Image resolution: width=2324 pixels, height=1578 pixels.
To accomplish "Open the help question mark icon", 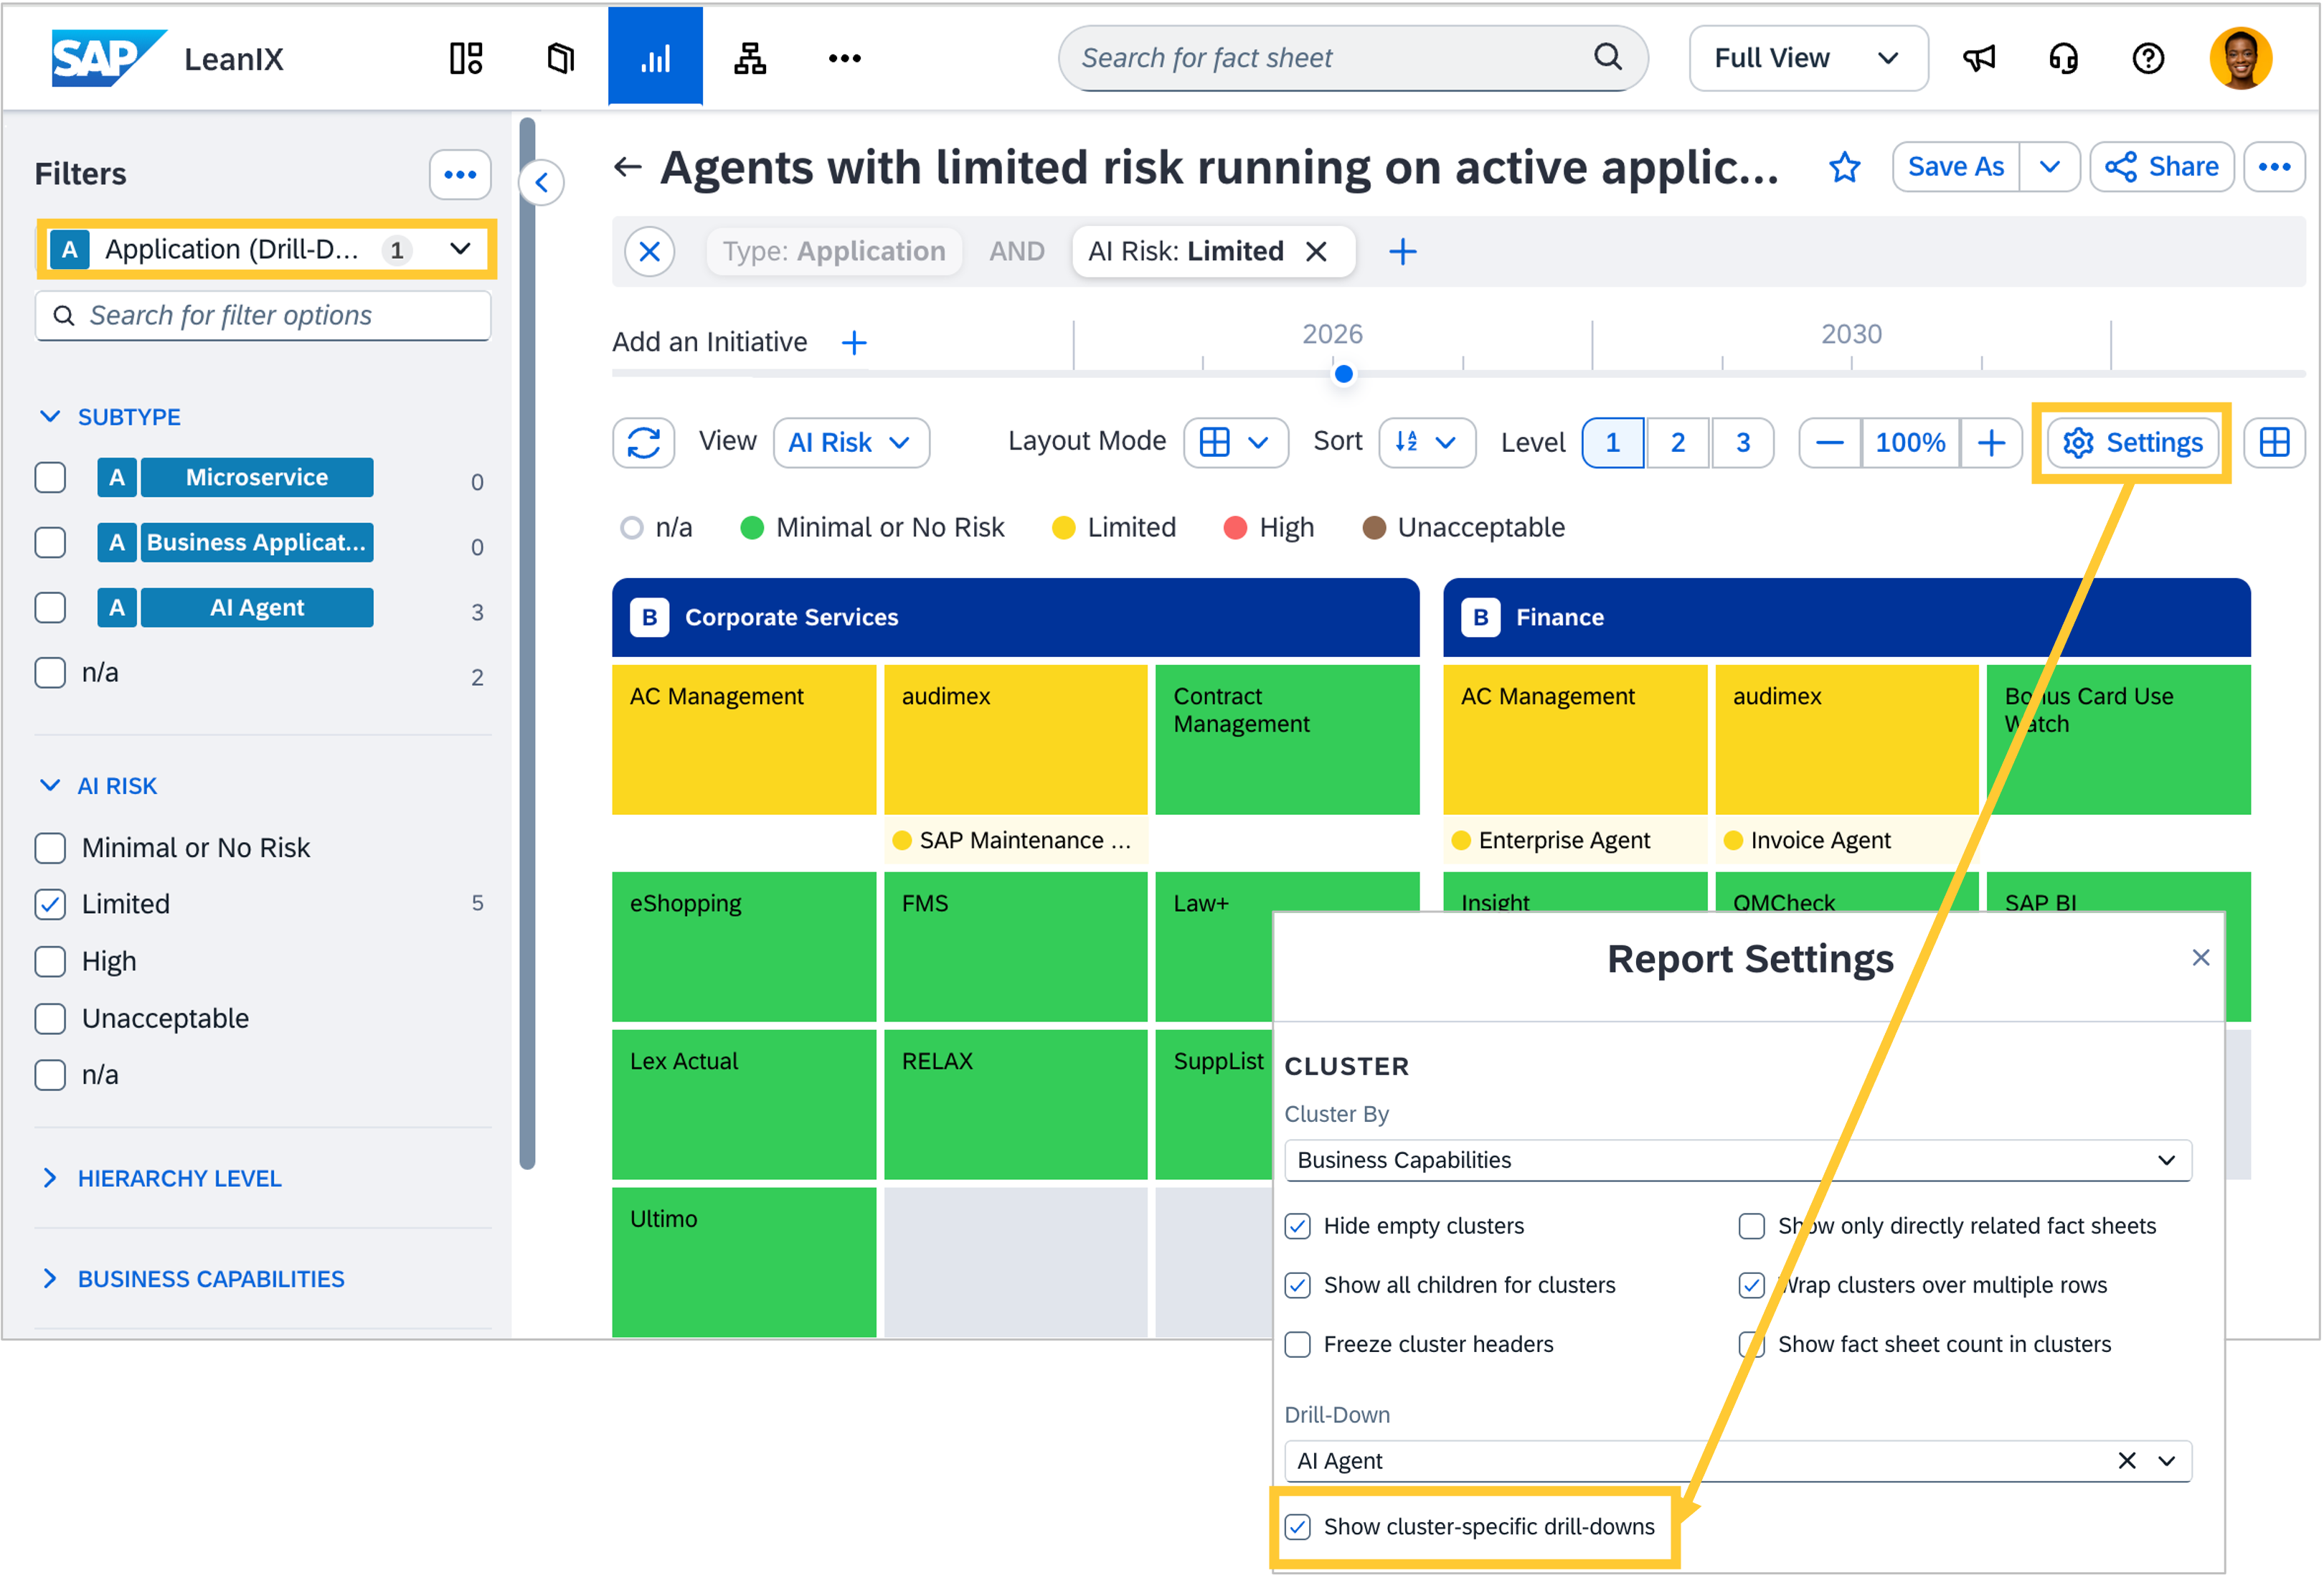I will [2148, 58].
